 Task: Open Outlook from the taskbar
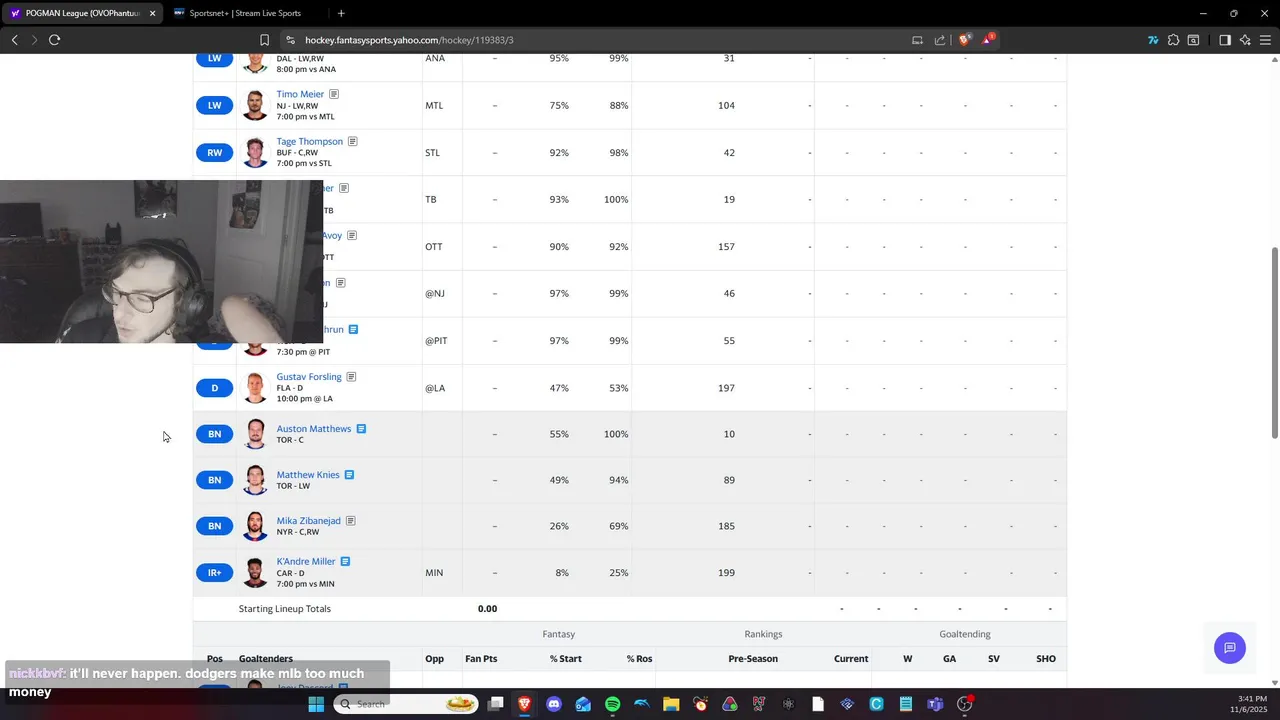tap(583, 704)
